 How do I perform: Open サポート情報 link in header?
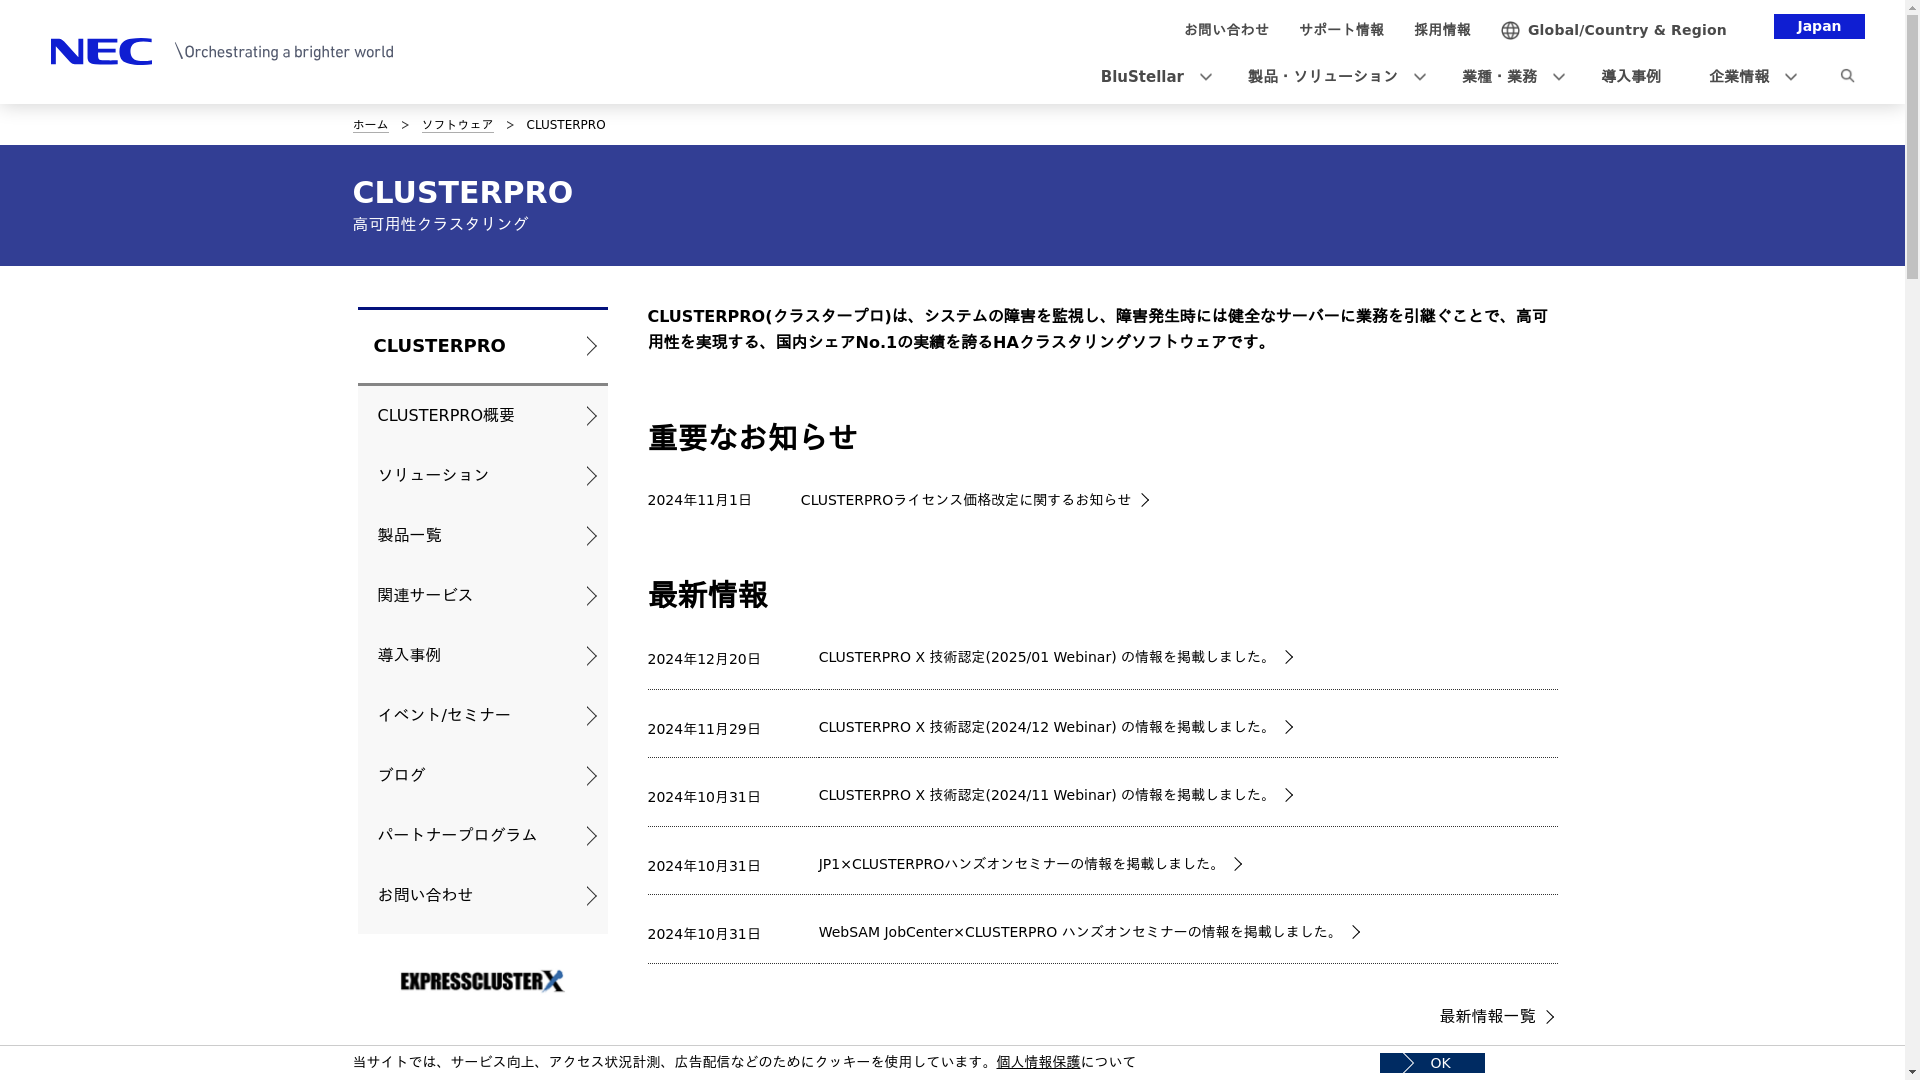click(1341, 30)
